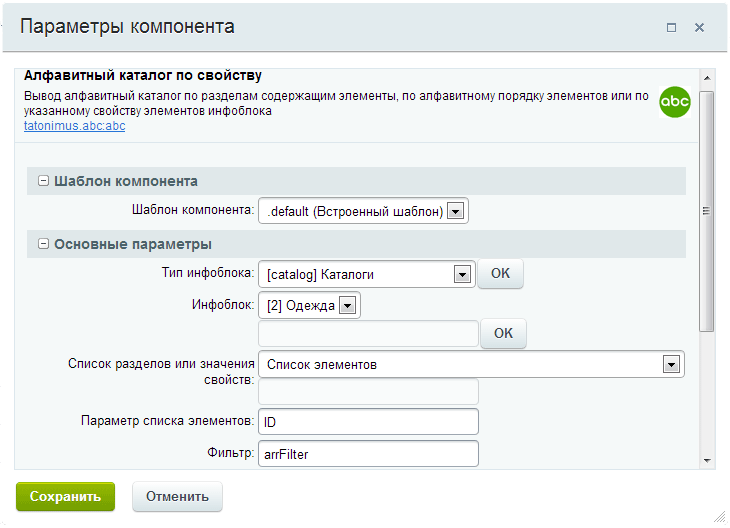730x528 pixels.
Task: Open the Список элементов dropdown
Action: (671, 365)
